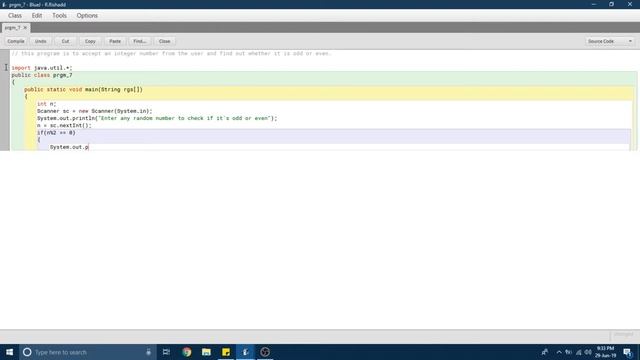Open the Tools menu
640x360 pixels.
[59, 16]
